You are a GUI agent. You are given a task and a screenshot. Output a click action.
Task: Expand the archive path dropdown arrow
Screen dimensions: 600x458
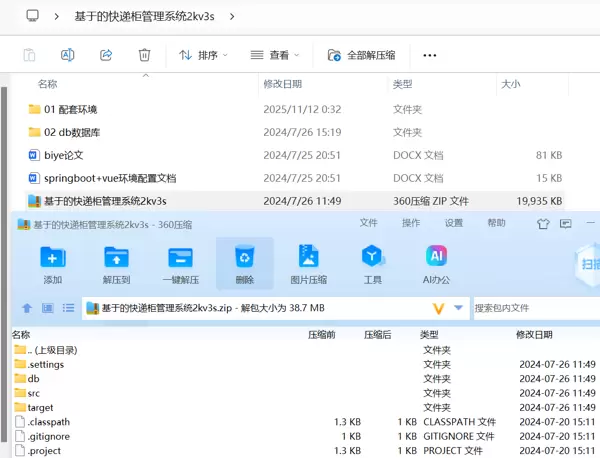(459, 308)
